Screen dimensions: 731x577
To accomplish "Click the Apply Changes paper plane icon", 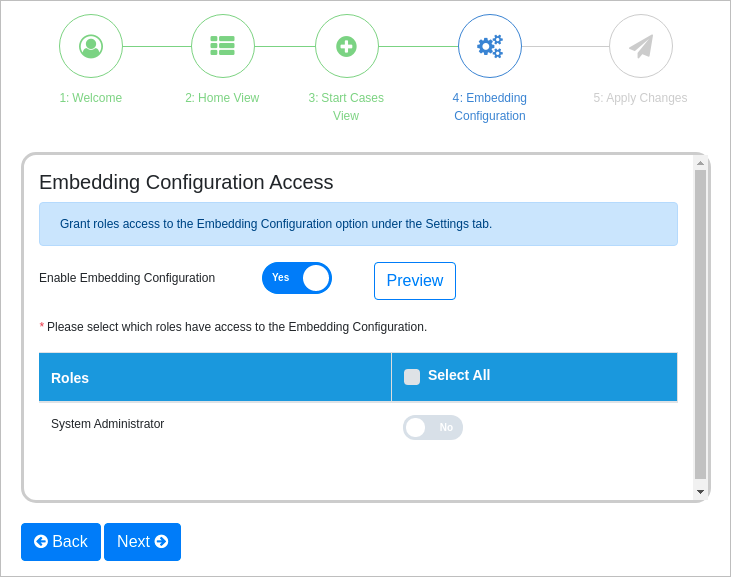I will pos(640,46).
